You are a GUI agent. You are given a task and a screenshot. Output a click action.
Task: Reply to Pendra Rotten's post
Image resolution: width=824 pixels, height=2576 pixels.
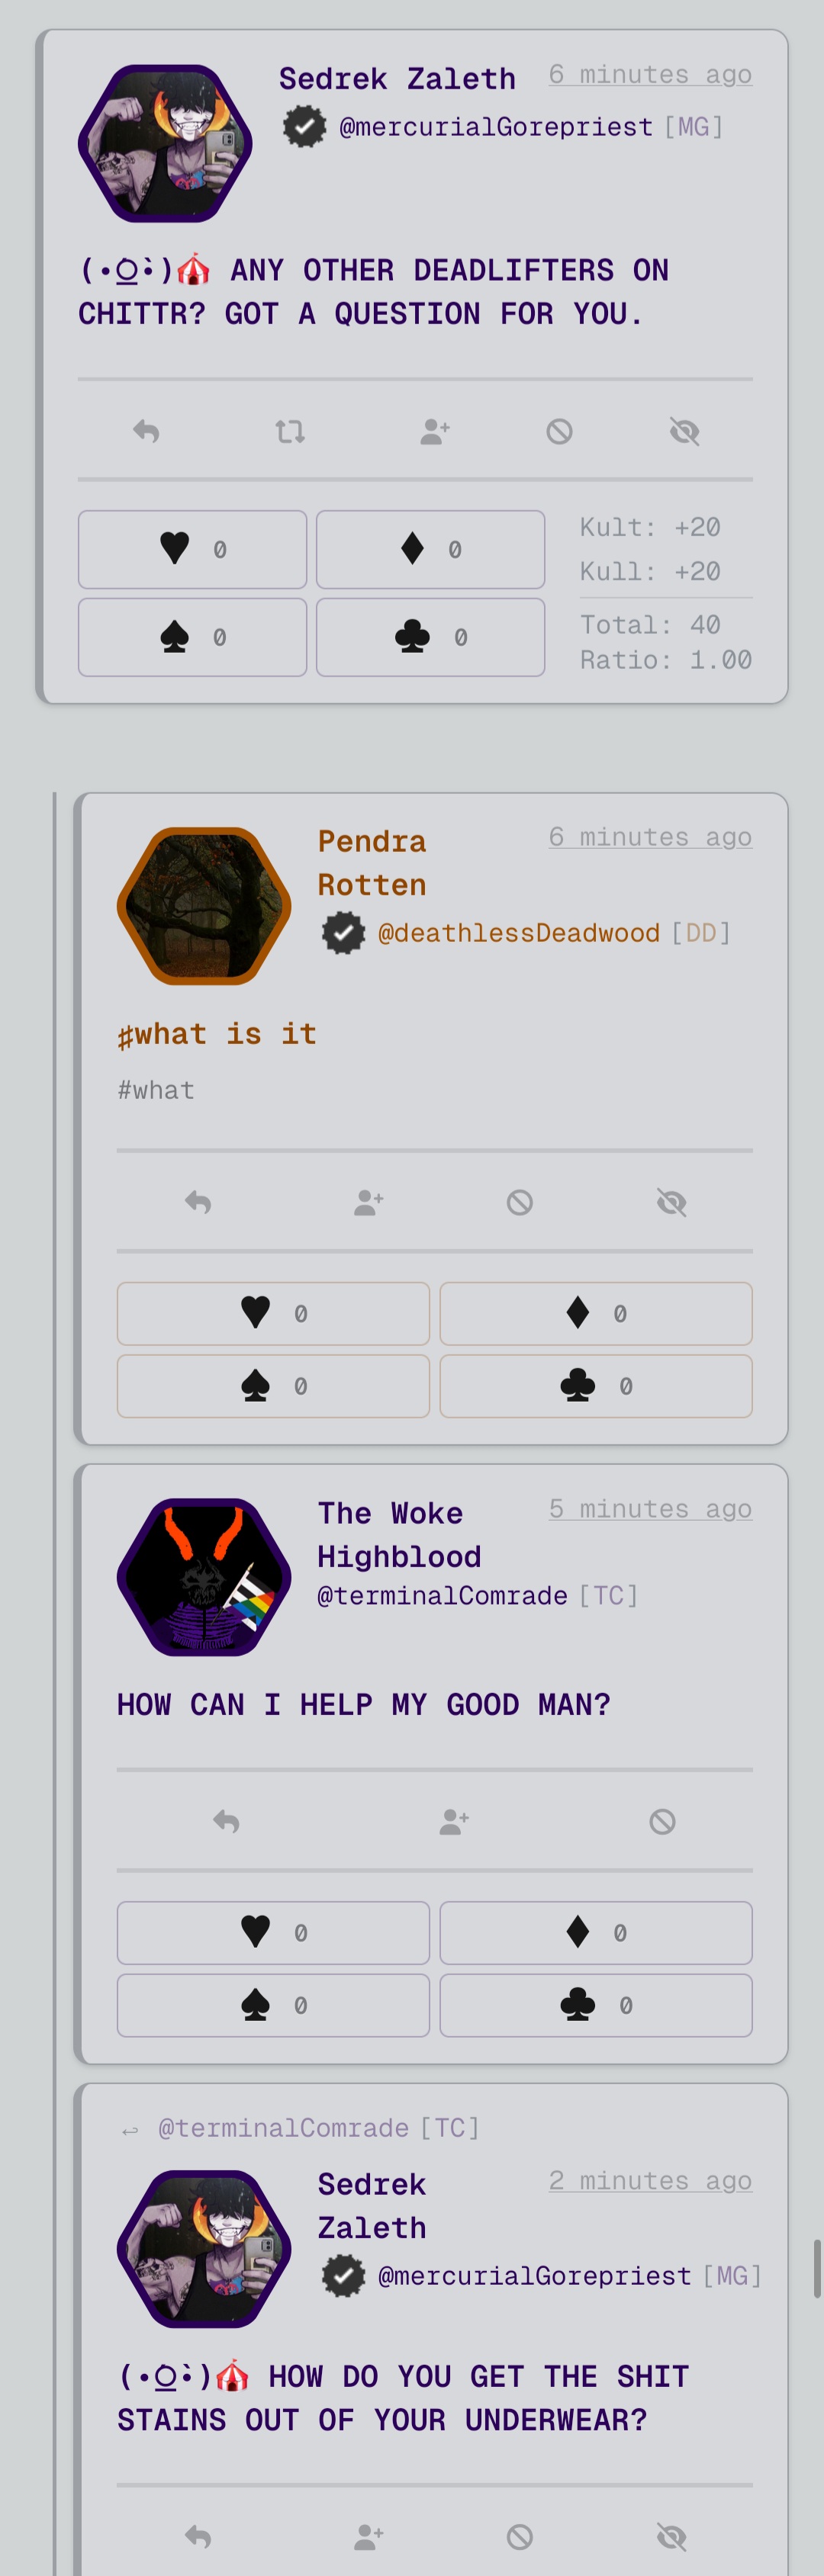[198, 1202]
